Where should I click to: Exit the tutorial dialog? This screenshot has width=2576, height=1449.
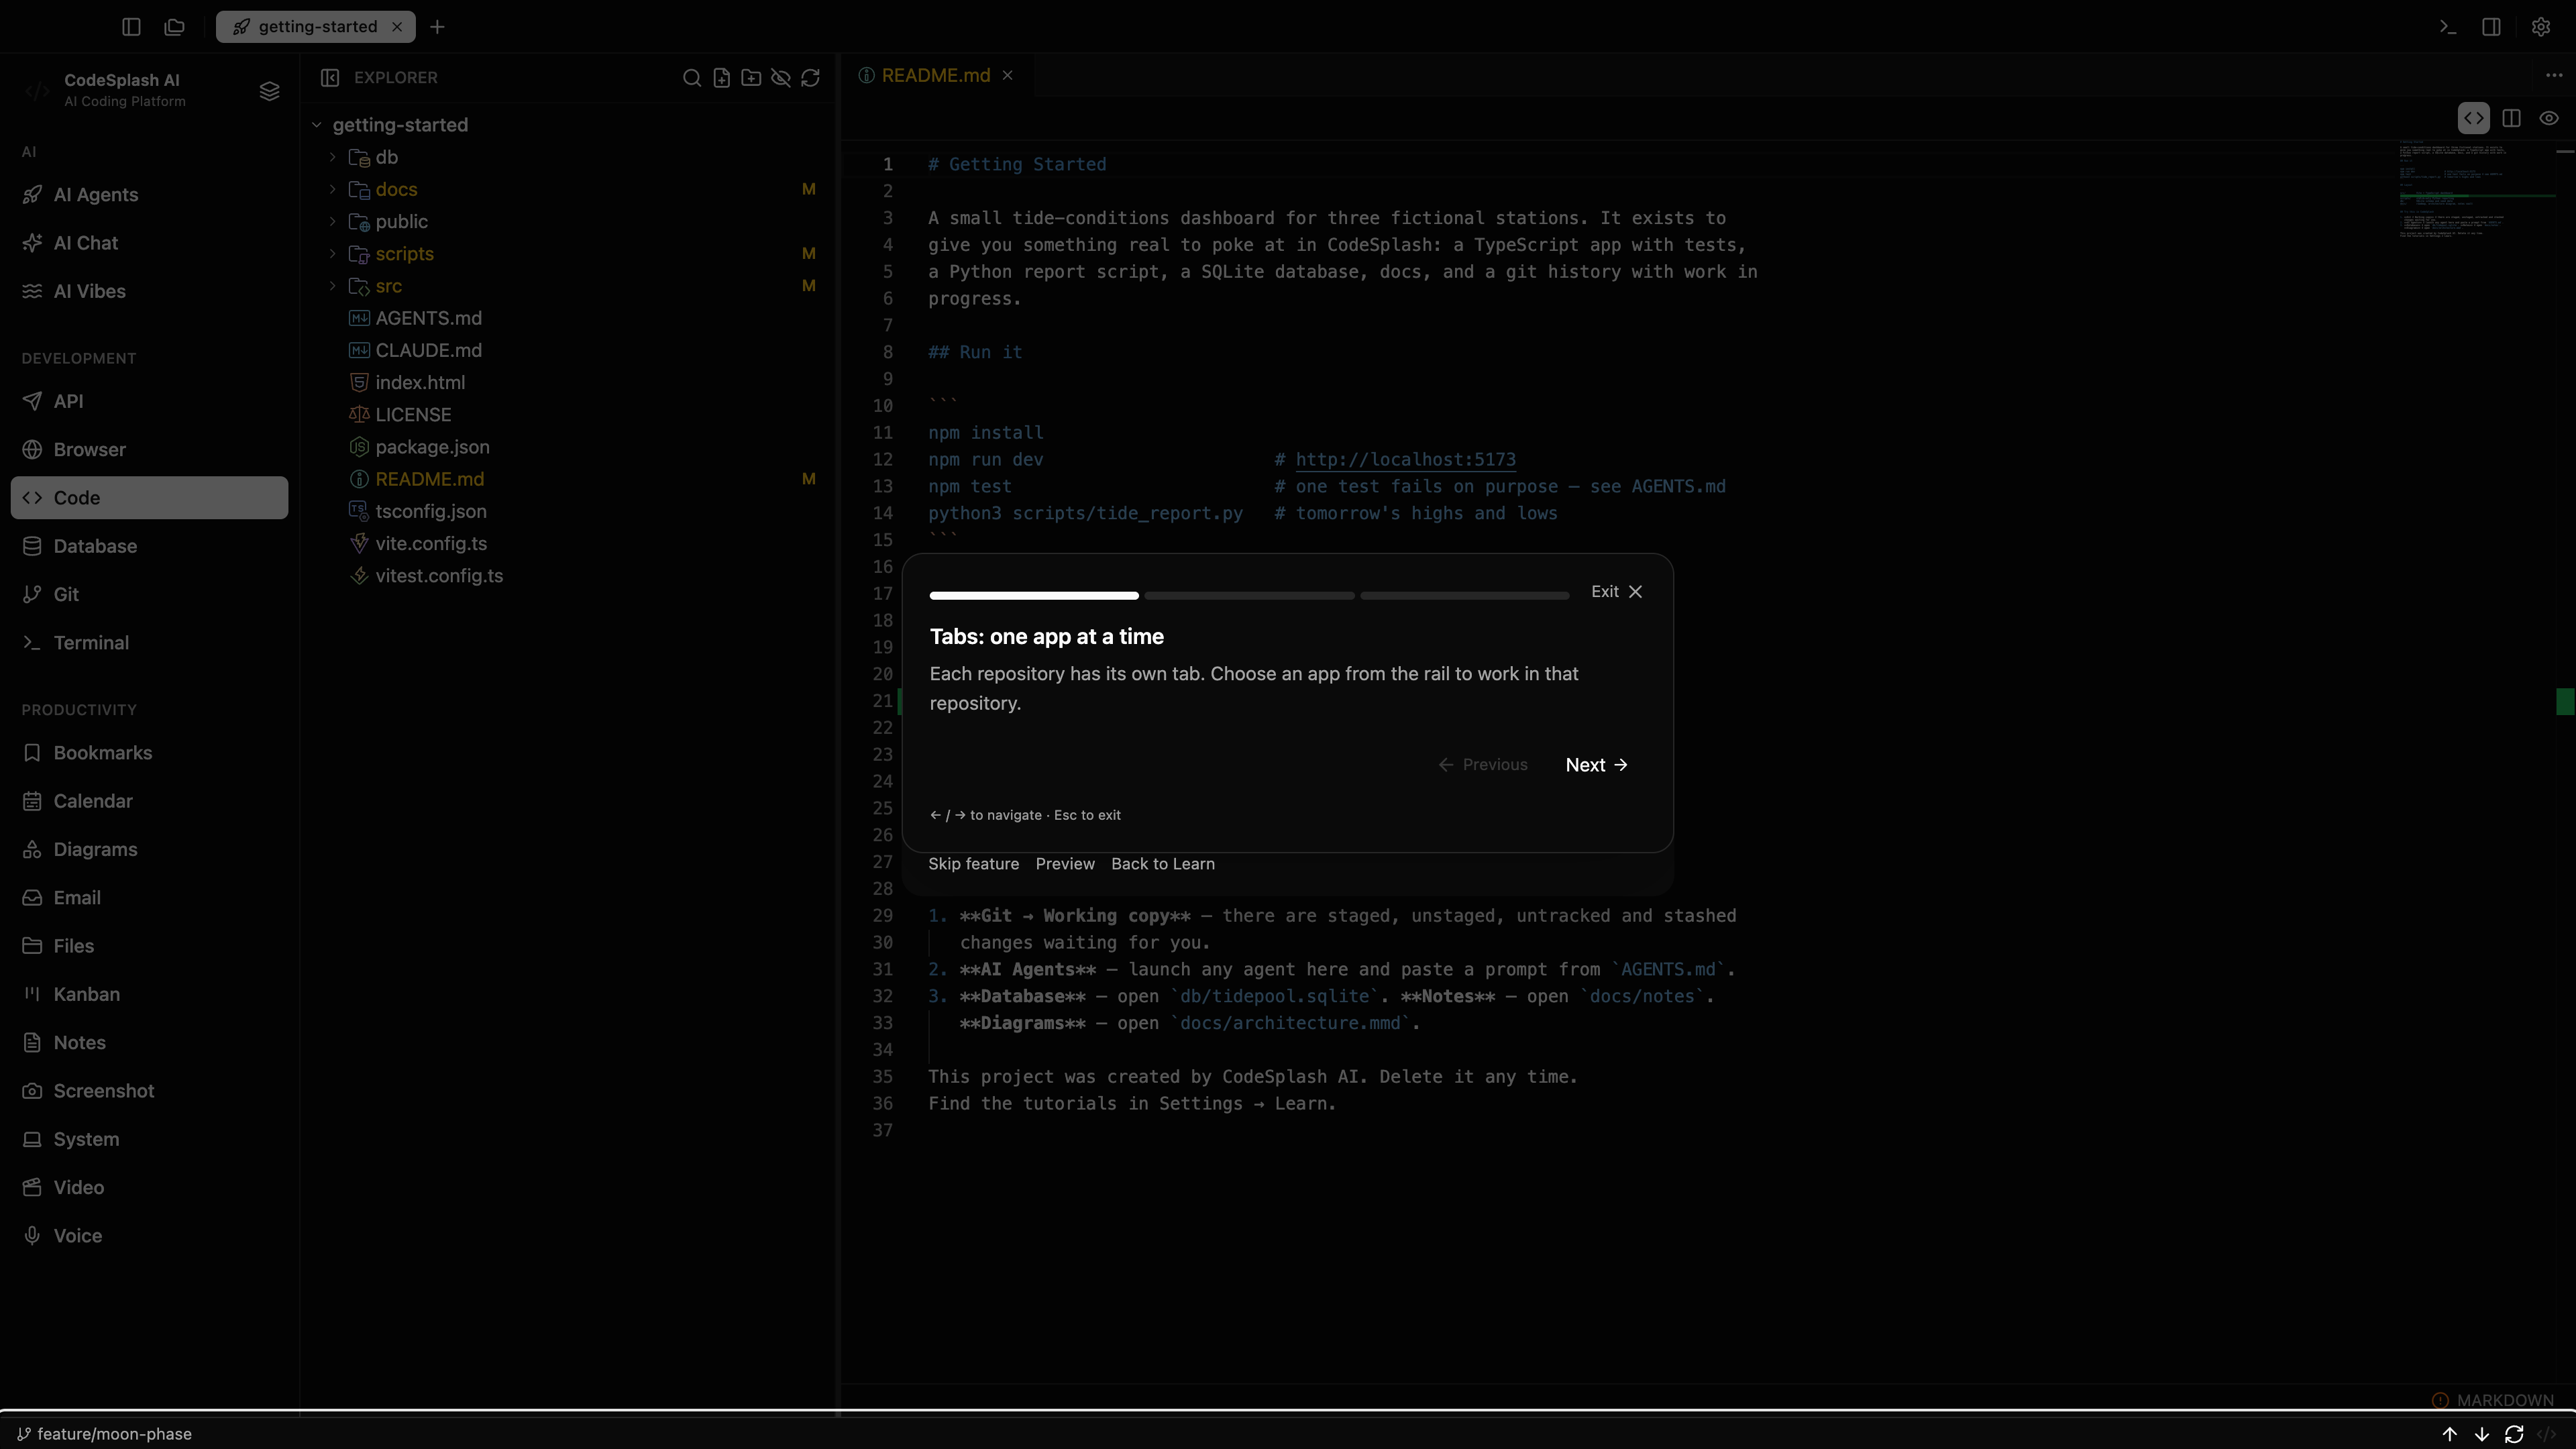[1617, 592]
